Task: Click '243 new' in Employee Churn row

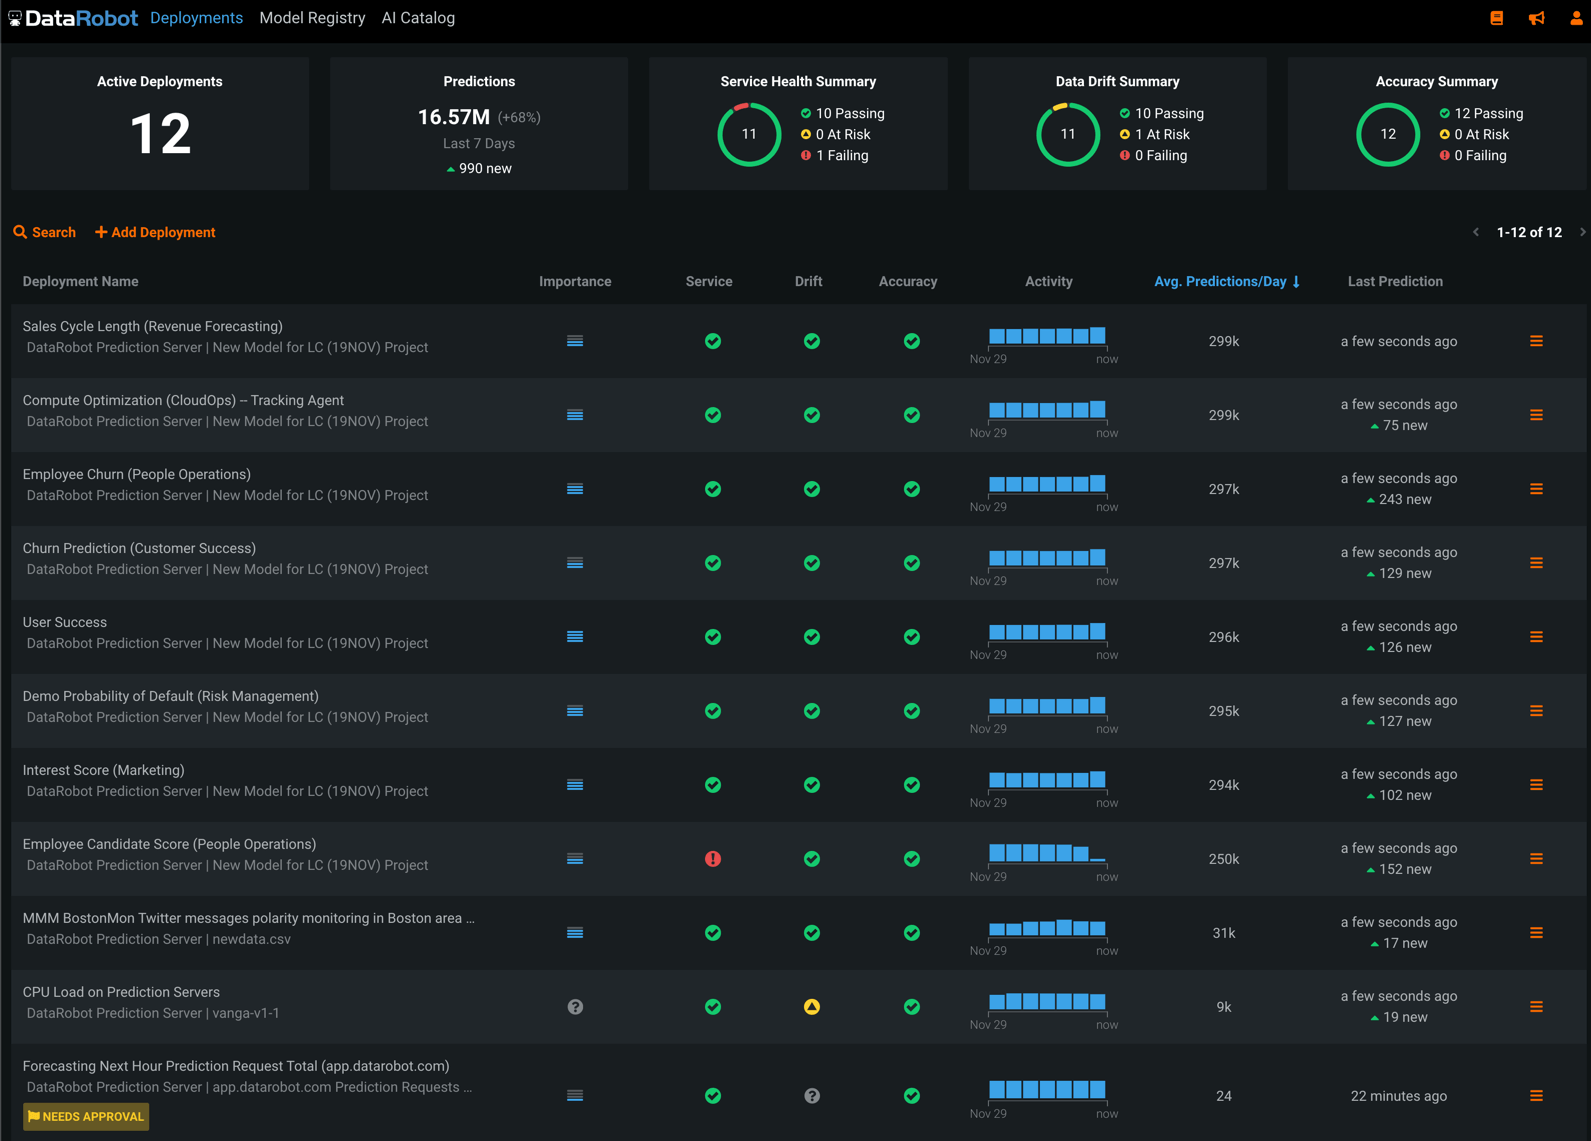Action: click(x=1399, y=499)
